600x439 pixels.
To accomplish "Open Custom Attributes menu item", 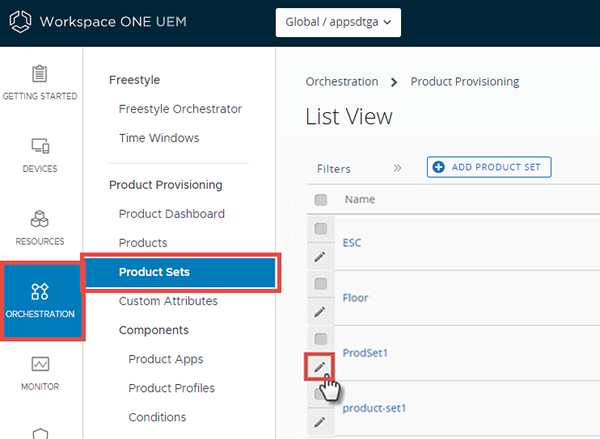I will tap(168, 301).
